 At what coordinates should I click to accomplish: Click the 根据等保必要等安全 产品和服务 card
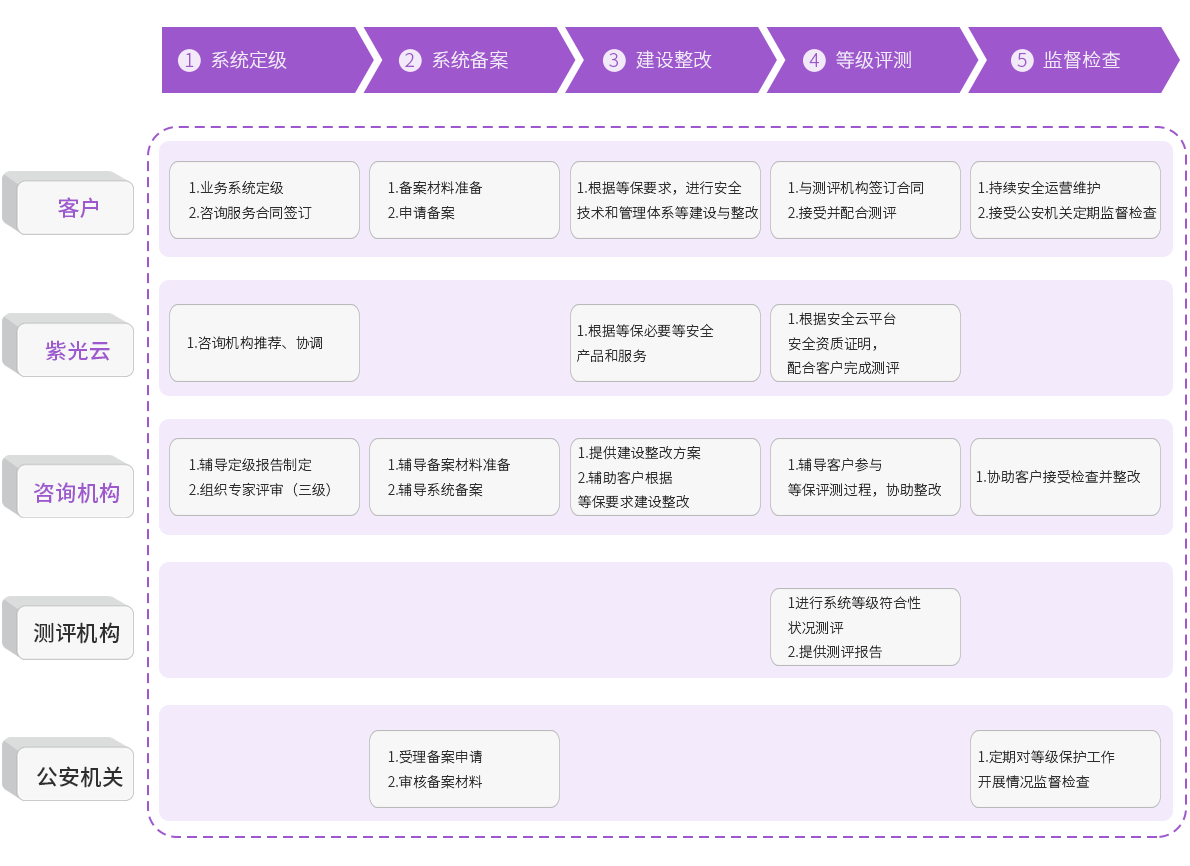coord(665,343)
